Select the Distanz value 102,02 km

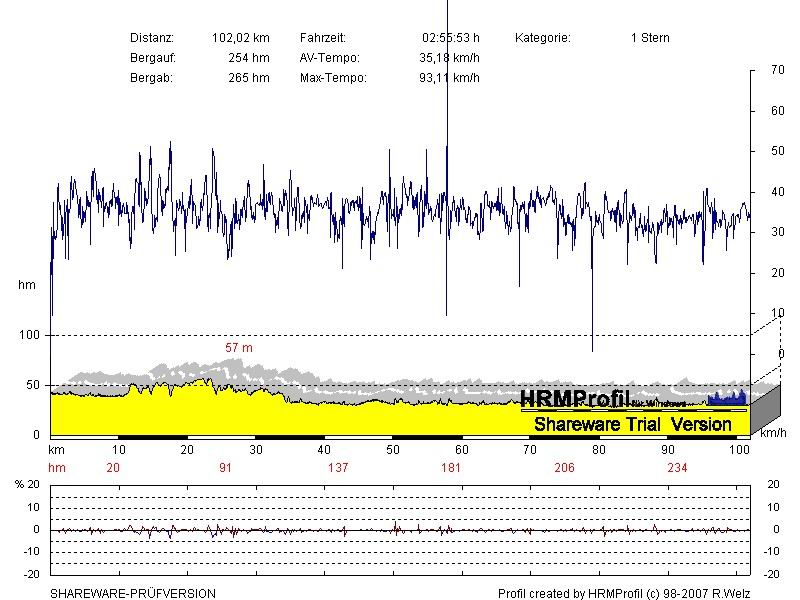(x=240, y=38)
